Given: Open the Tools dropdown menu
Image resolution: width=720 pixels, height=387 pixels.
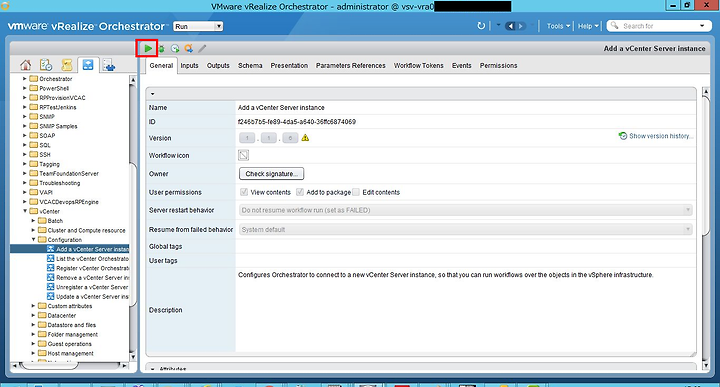Looking at the screenshot, I should pyautogui.click(x=558, y=26).
